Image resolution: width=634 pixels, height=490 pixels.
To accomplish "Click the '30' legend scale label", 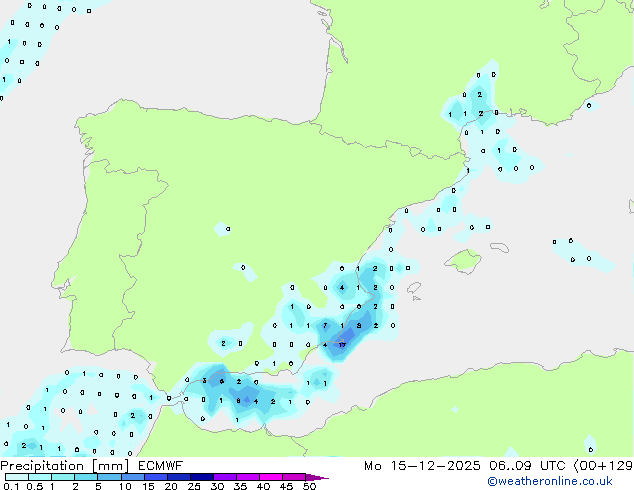I will click(217, 486).
